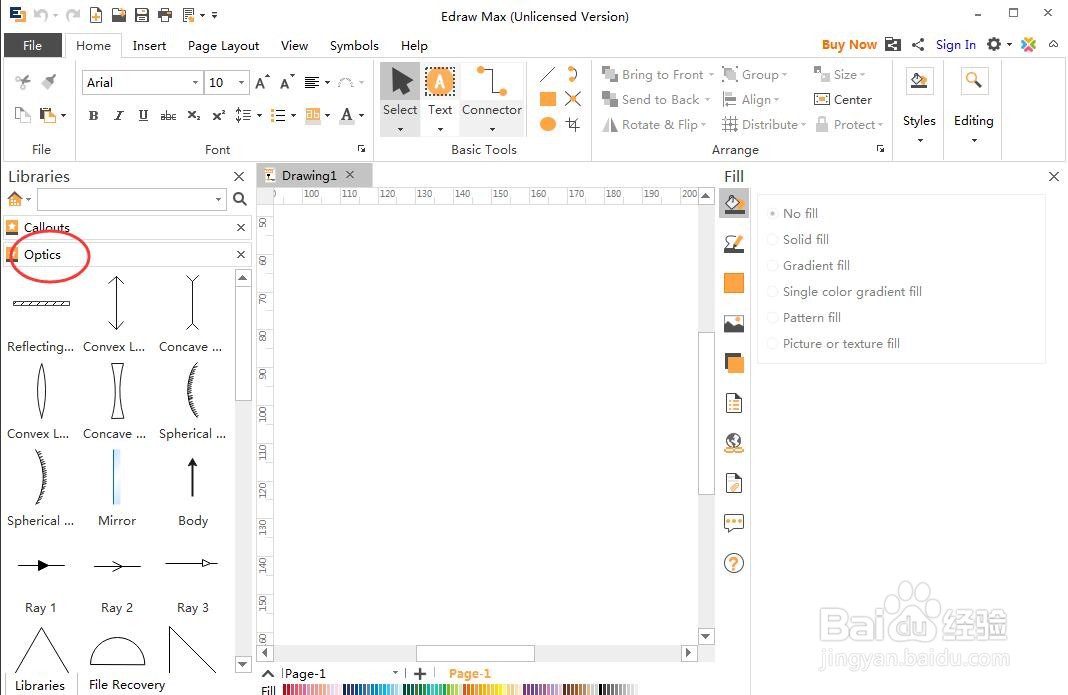The image size is (1068, 695).
Task: Expand Bring to Front options
Action: point(711,74)
